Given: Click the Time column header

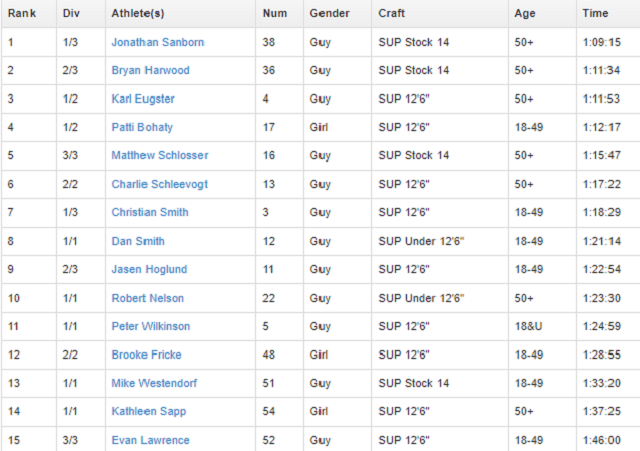Looking at the screenshot, I should pos(594,14).
